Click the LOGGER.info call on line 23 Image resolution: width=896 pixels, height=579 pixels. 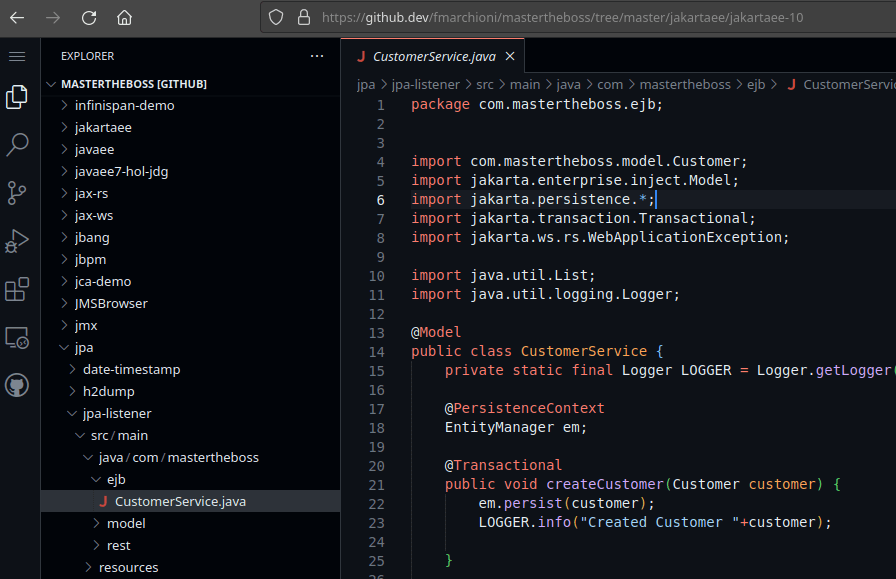pos(655,522)
